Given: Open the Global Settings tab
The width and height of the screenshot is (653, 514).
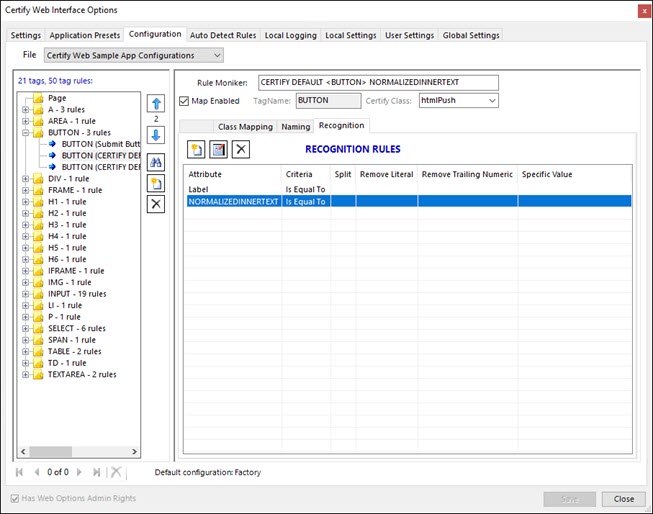Looking at the screenshot, I should 471,35.
